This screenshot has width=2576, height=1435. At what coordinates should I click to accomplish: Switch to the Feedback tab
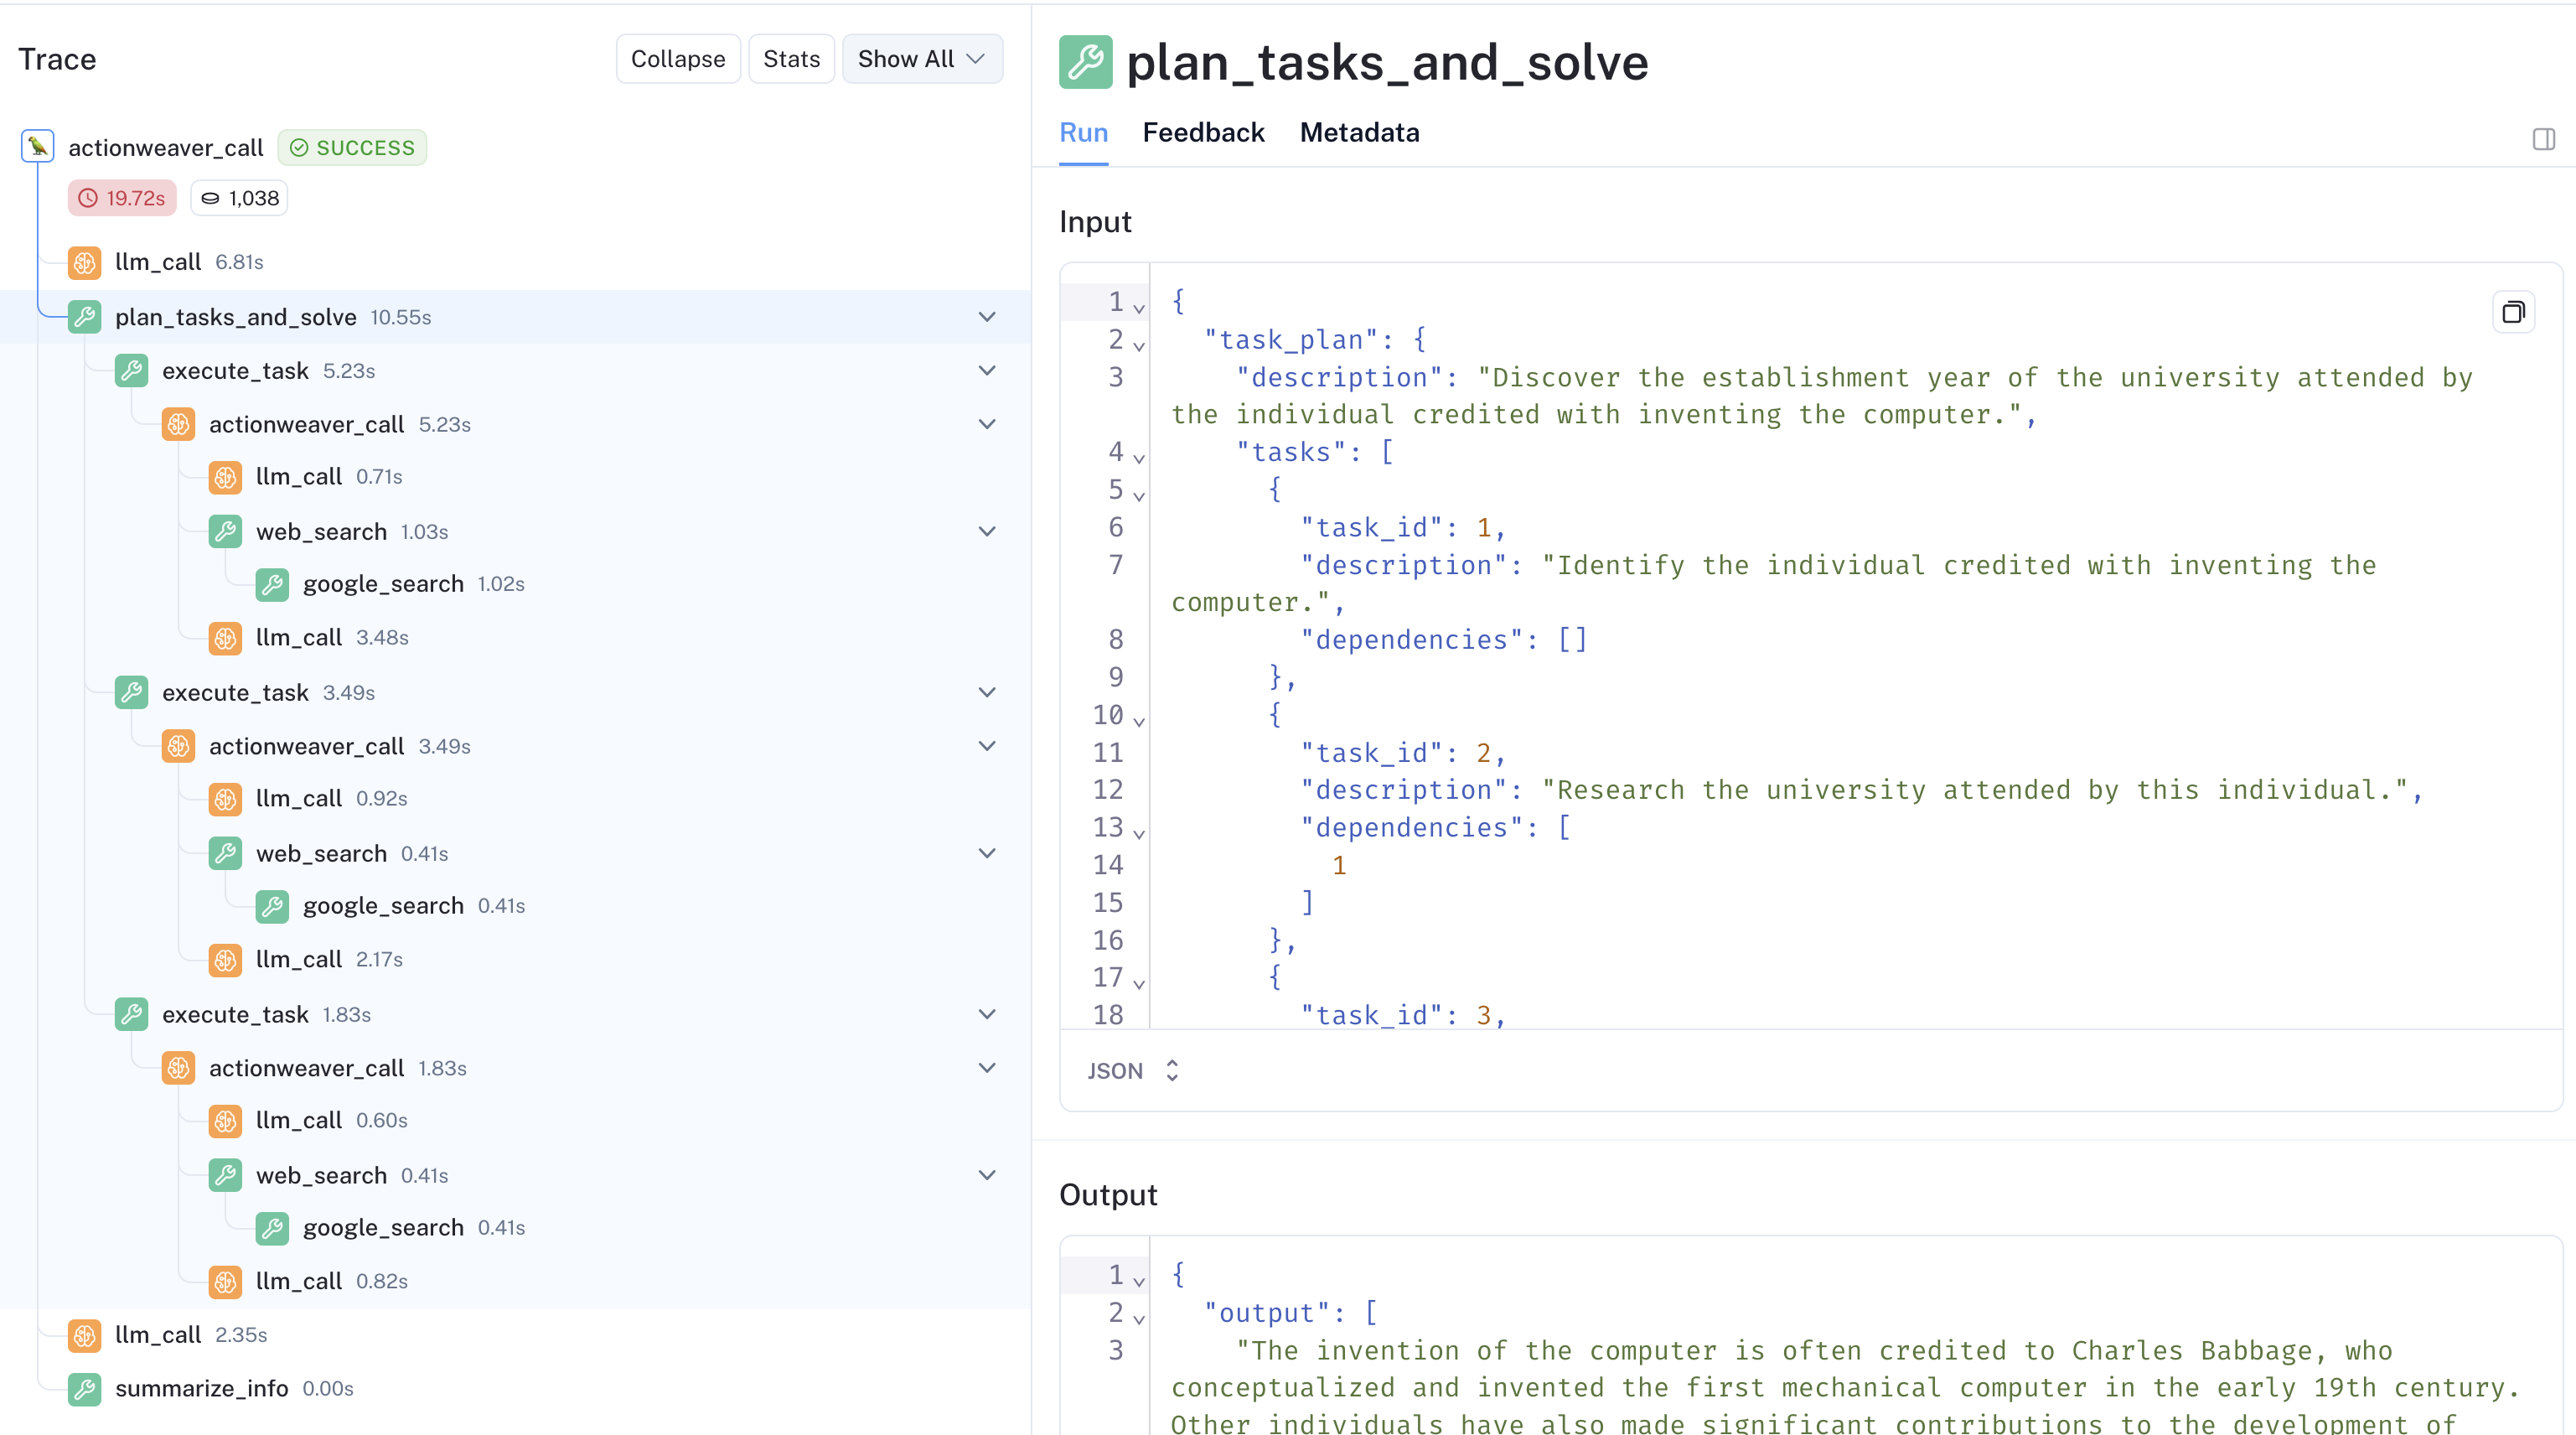1203,132
